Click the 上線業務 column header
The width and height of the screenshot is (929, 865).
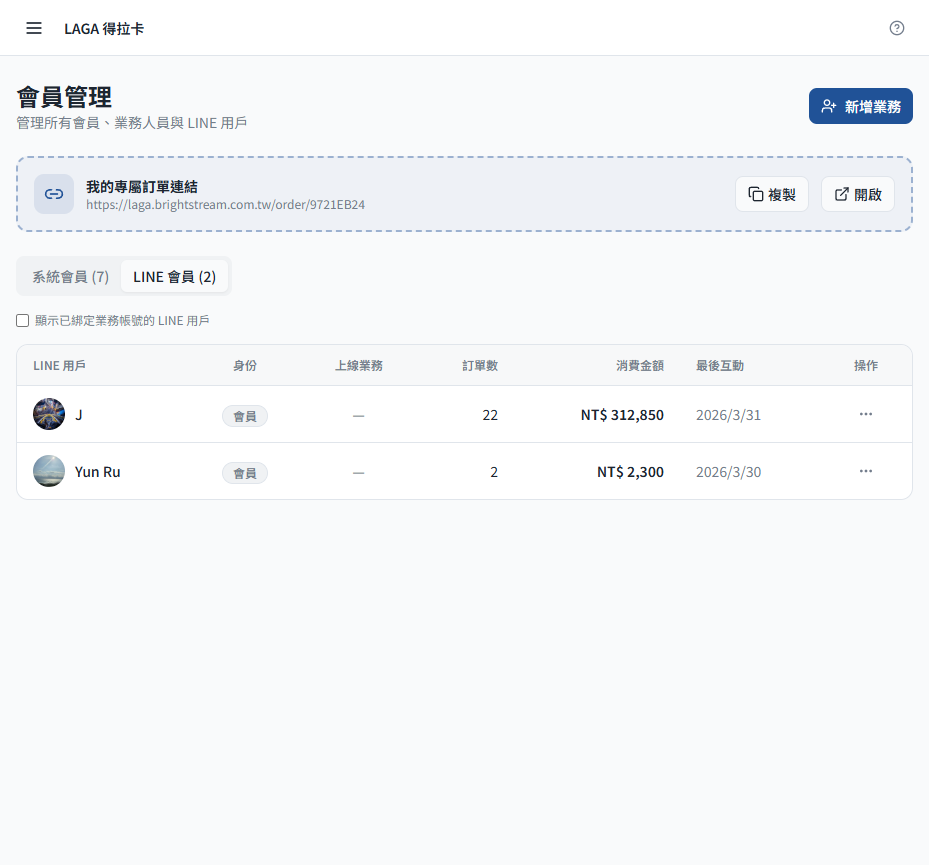[x=358, y=366]
